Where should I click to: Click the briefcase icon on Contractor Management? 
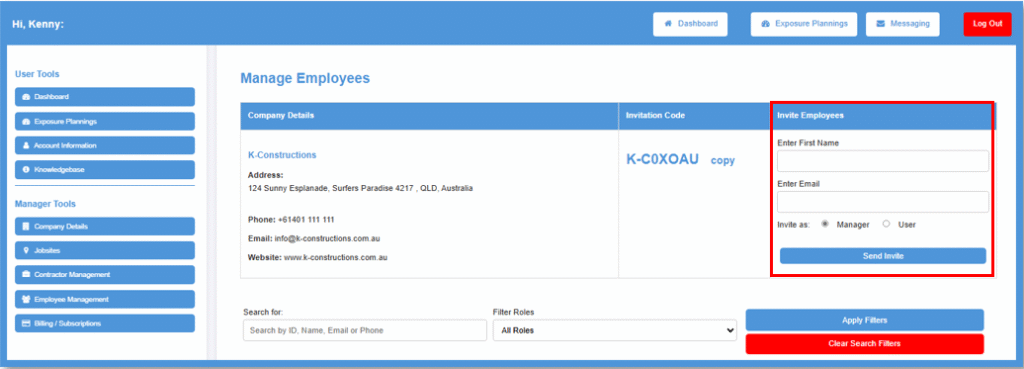(x=26, y=274)
